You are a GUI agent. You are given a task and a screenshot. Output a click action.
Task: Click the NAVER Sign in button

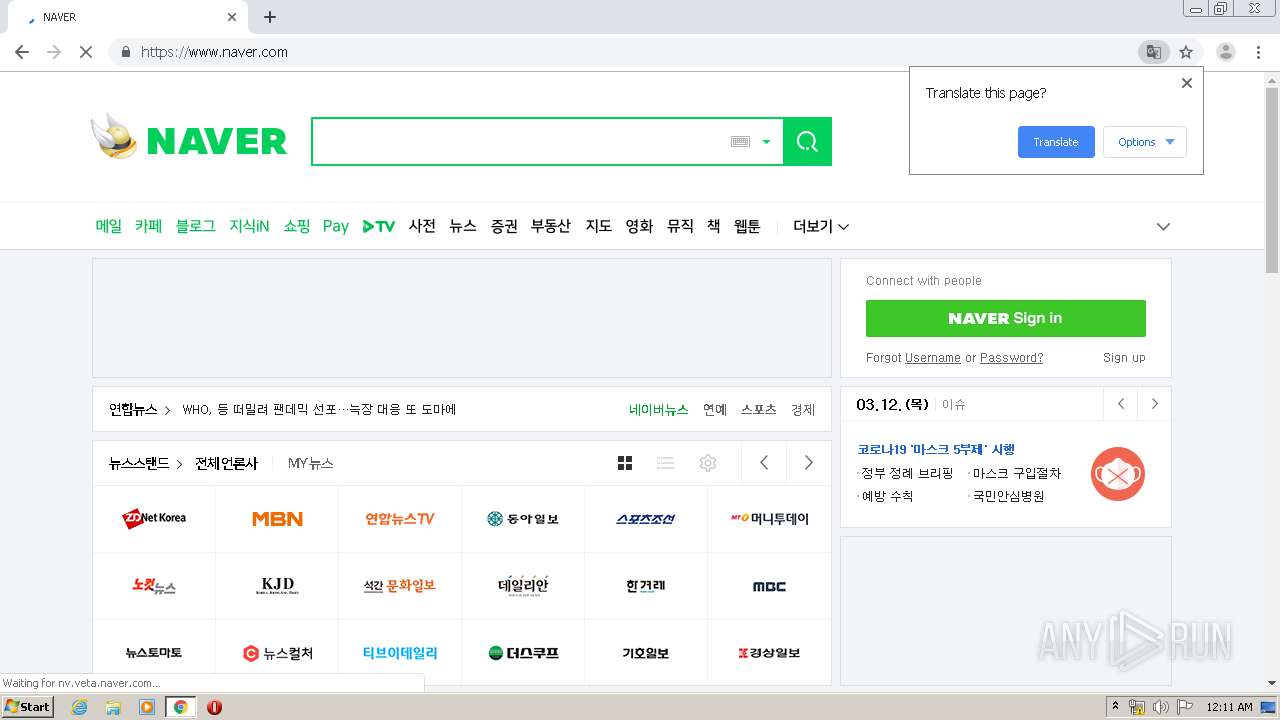[1006, 318]
